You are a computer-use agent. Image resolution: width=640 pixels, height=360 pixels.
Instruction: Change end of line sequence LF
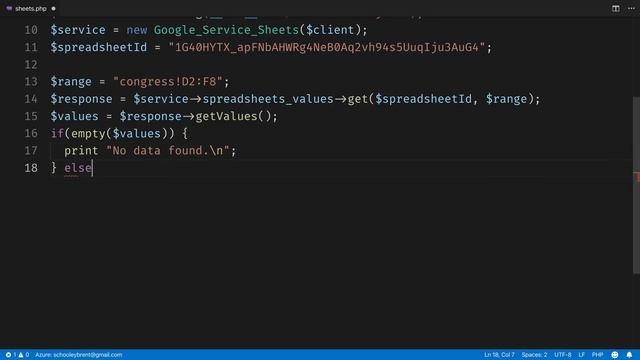582,355
